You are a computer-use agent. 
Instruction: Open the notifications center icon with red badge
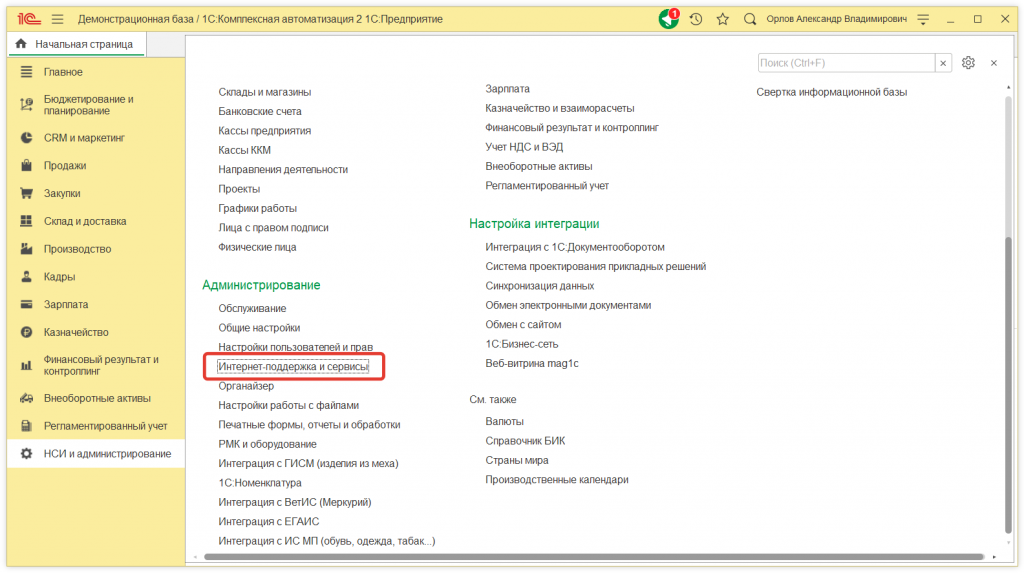[x=669, y=18]
